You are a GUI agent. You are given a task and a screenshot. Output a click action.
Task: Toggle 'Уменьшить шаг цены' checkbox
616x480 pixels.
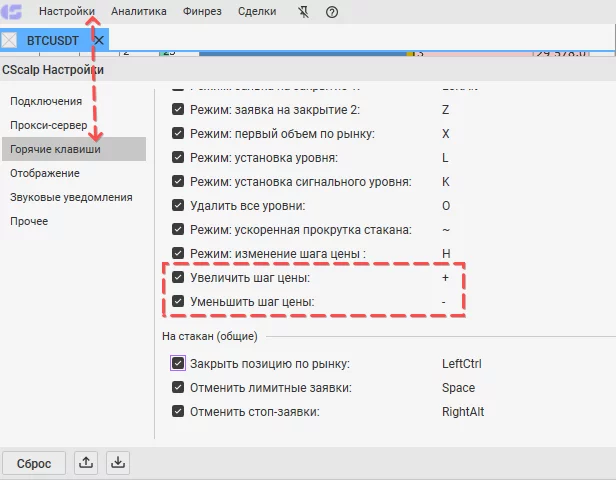click(x=178, y=301)
